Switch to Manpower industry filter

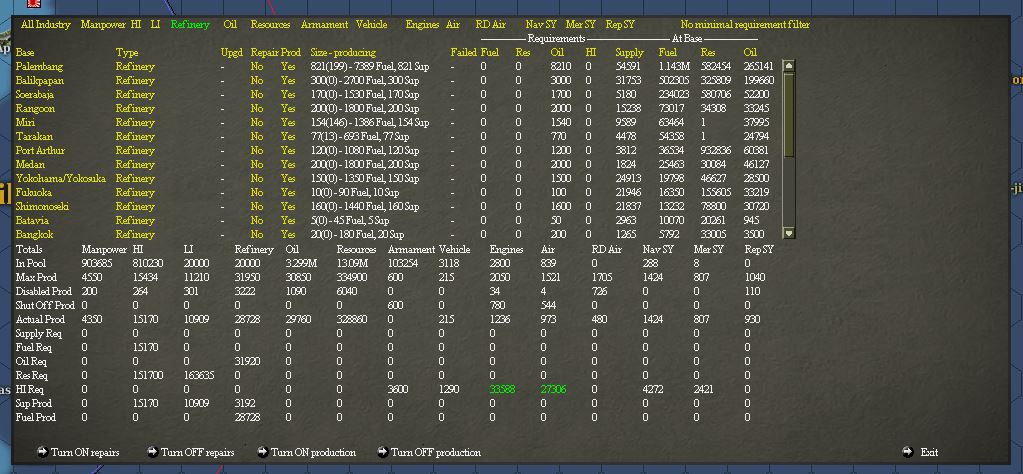click(x=103, y=25)
